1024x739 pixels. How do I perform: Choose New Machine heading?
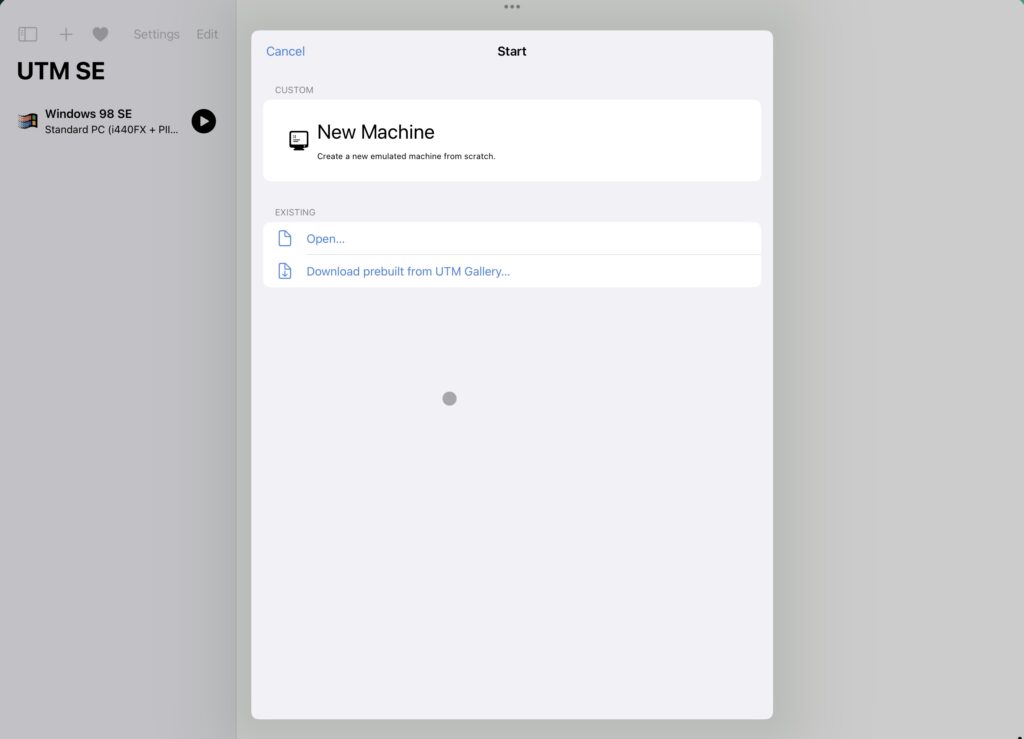pos(376,132)
